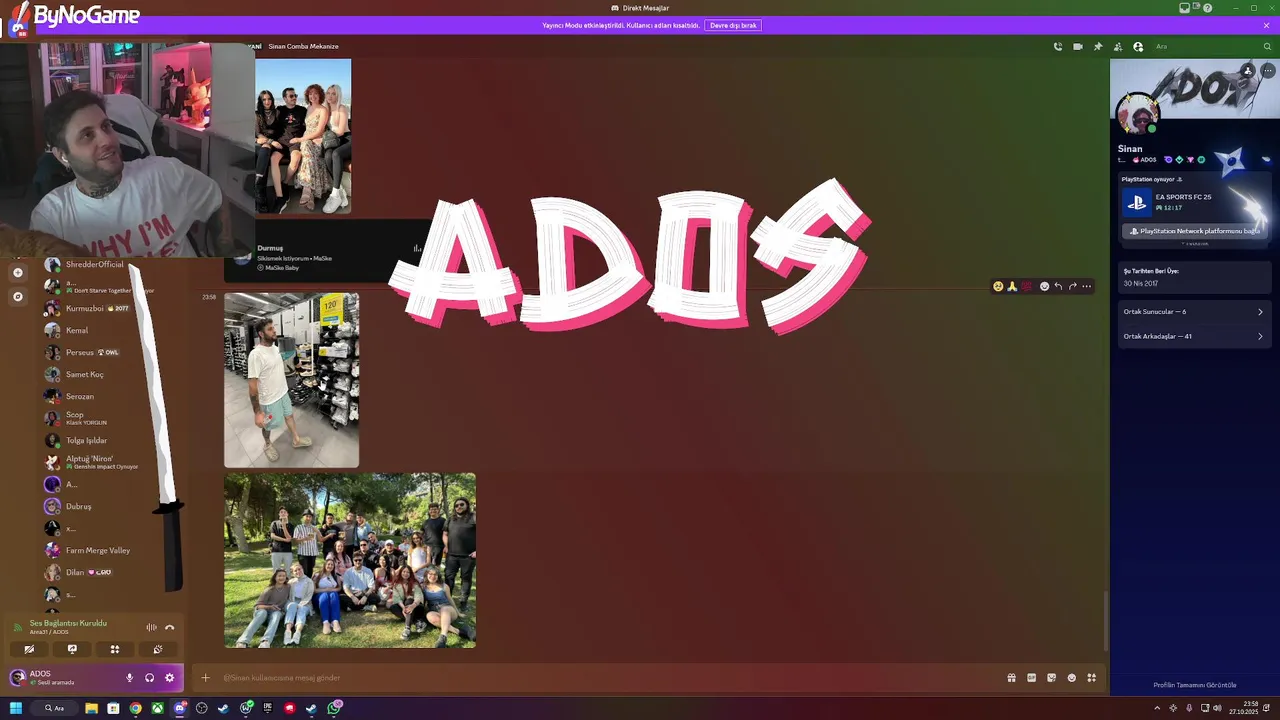Open the pinned messages icon

point(1098,46)
